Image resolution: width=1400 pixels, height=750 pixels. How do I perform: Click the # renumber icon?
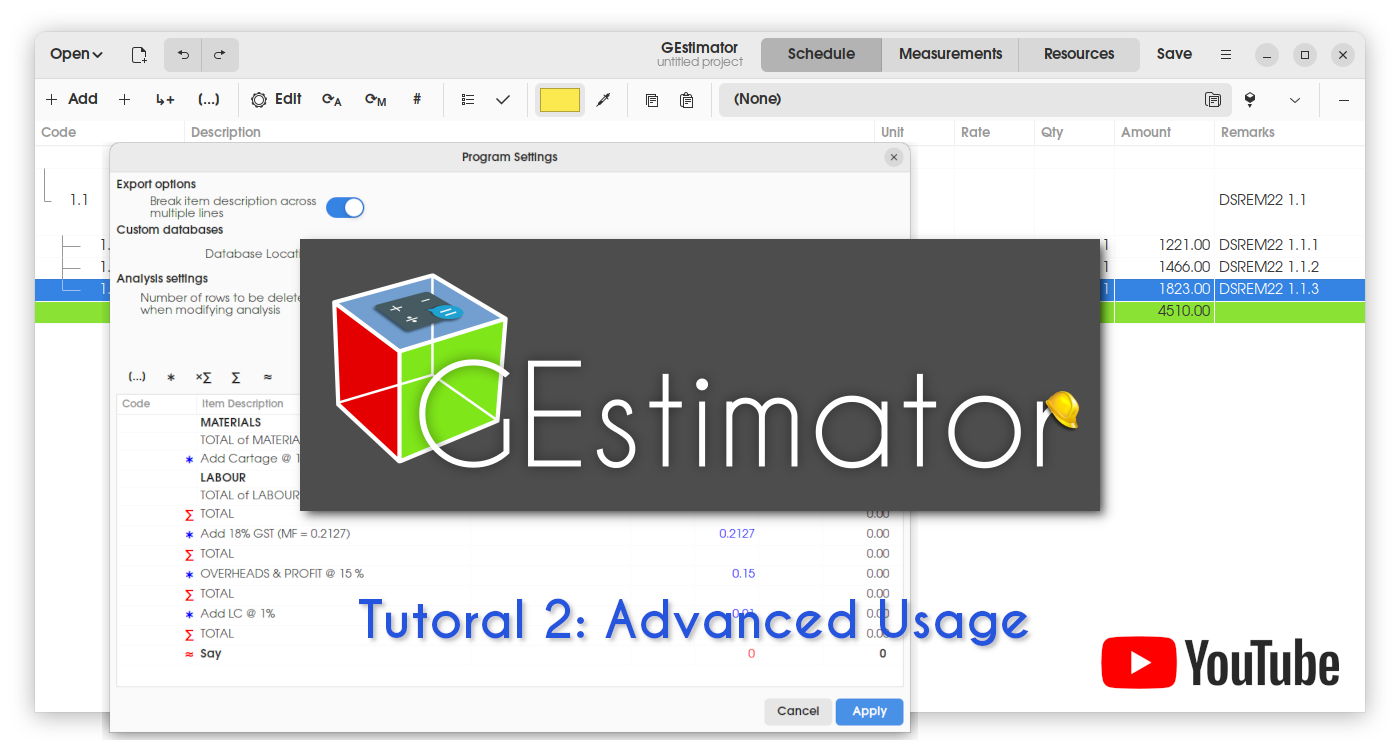click(x=417, y=99)
